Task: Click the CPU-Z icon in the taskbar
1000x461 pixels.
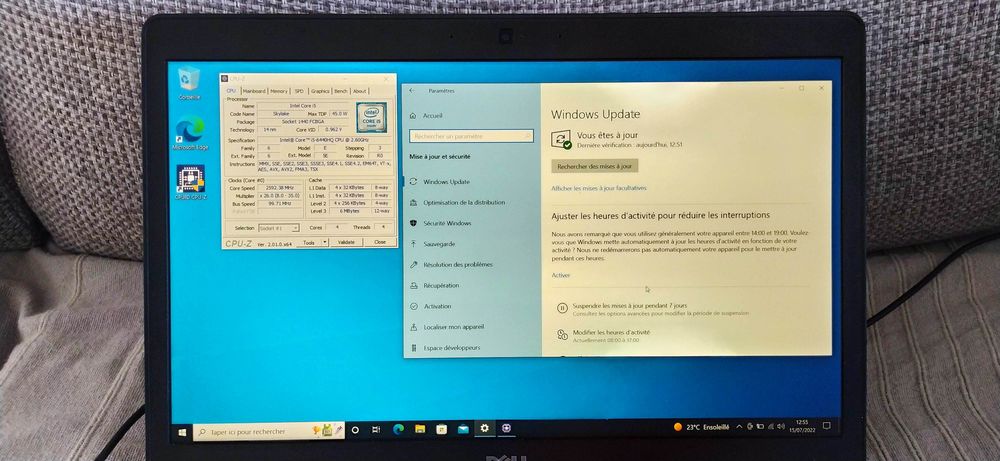Action: point(506,428)
